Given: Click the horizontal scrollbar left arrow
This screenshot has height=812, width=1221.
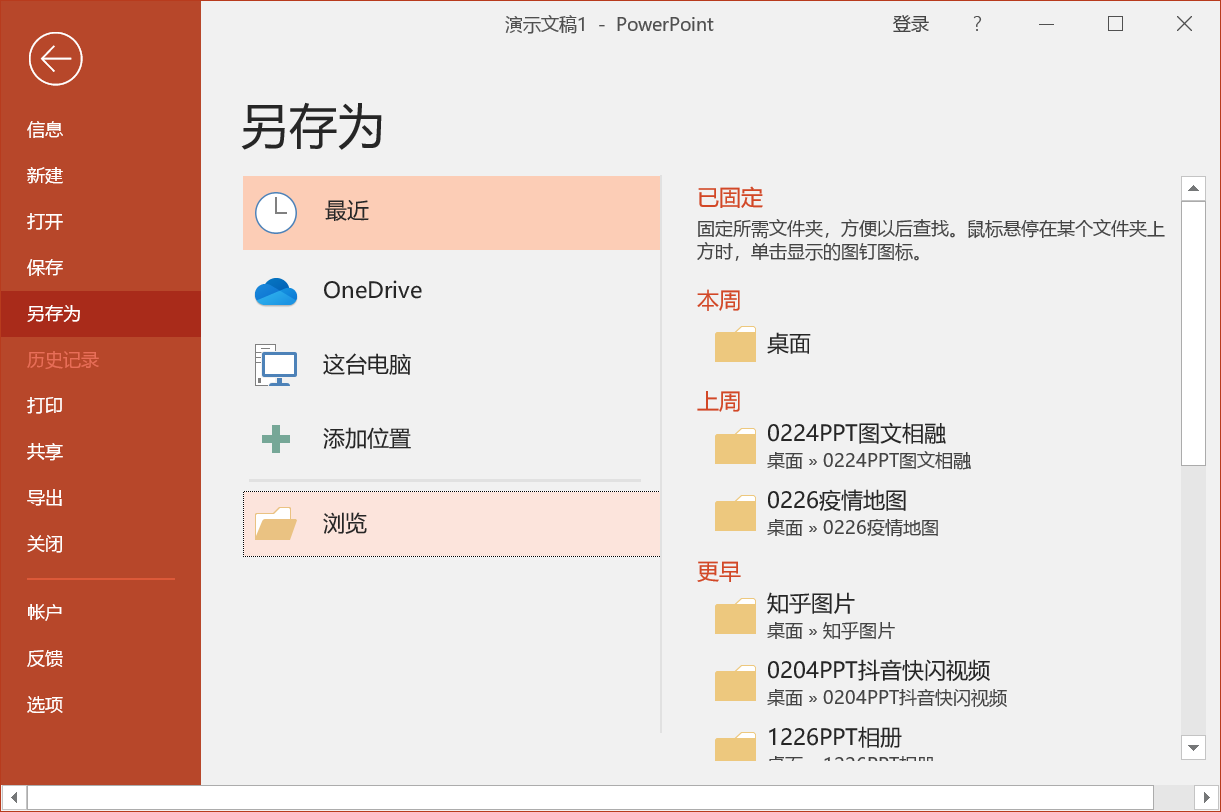Looking at the screenshot, I should (x=13, y=797).
